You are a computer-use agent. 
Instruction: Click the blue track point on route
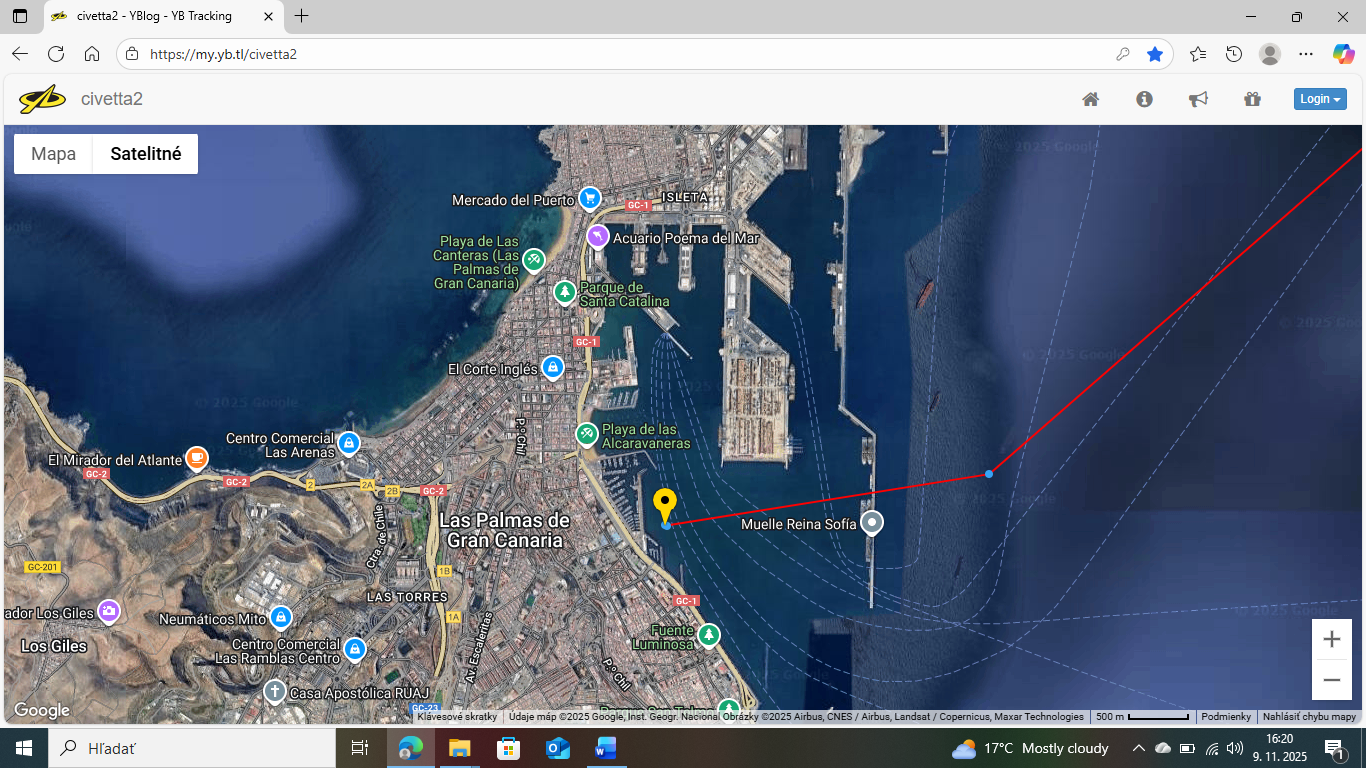pos(989,473)
